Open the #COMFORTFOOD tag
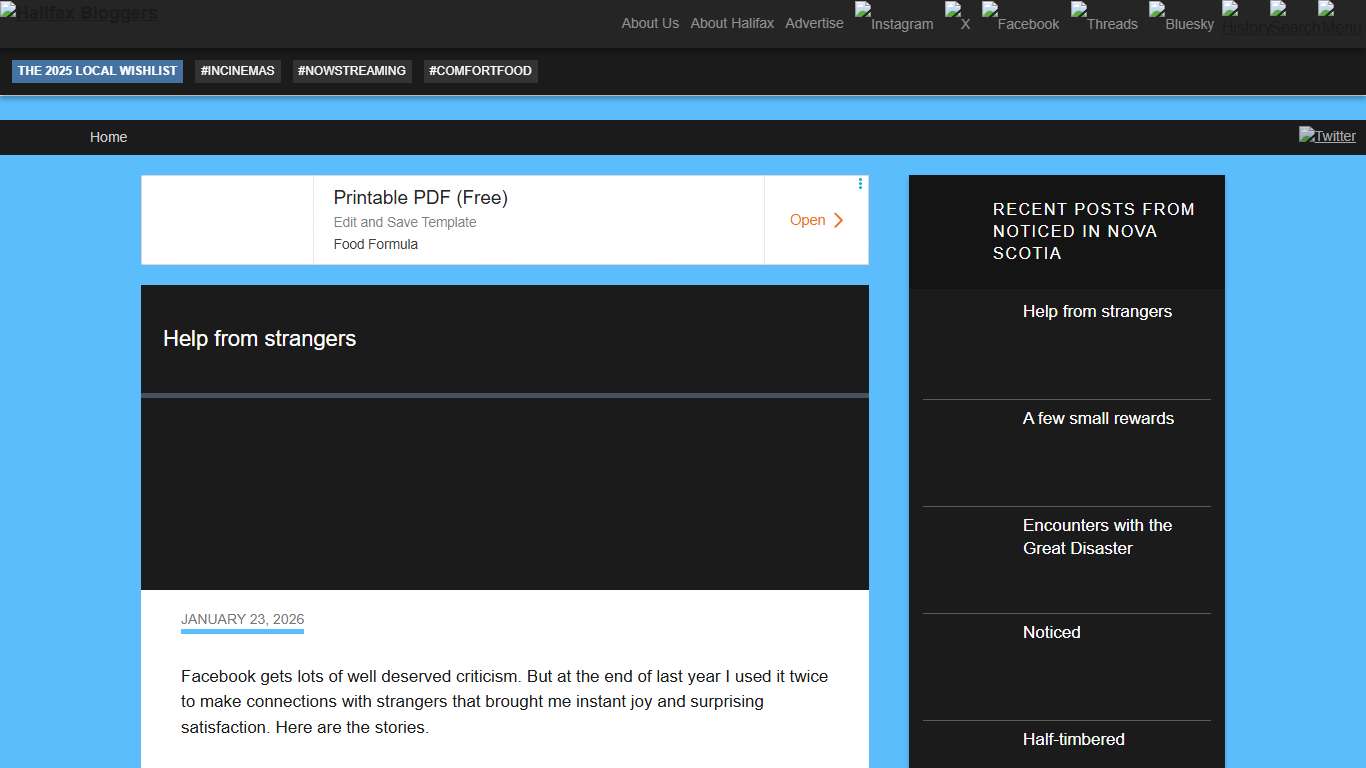 [480, 71]
